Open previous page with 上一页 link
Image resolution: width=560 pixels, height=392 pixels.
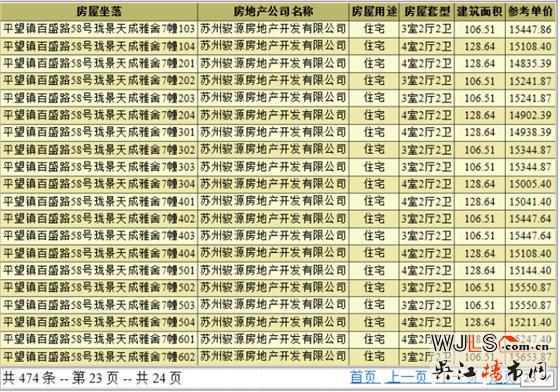408,377
